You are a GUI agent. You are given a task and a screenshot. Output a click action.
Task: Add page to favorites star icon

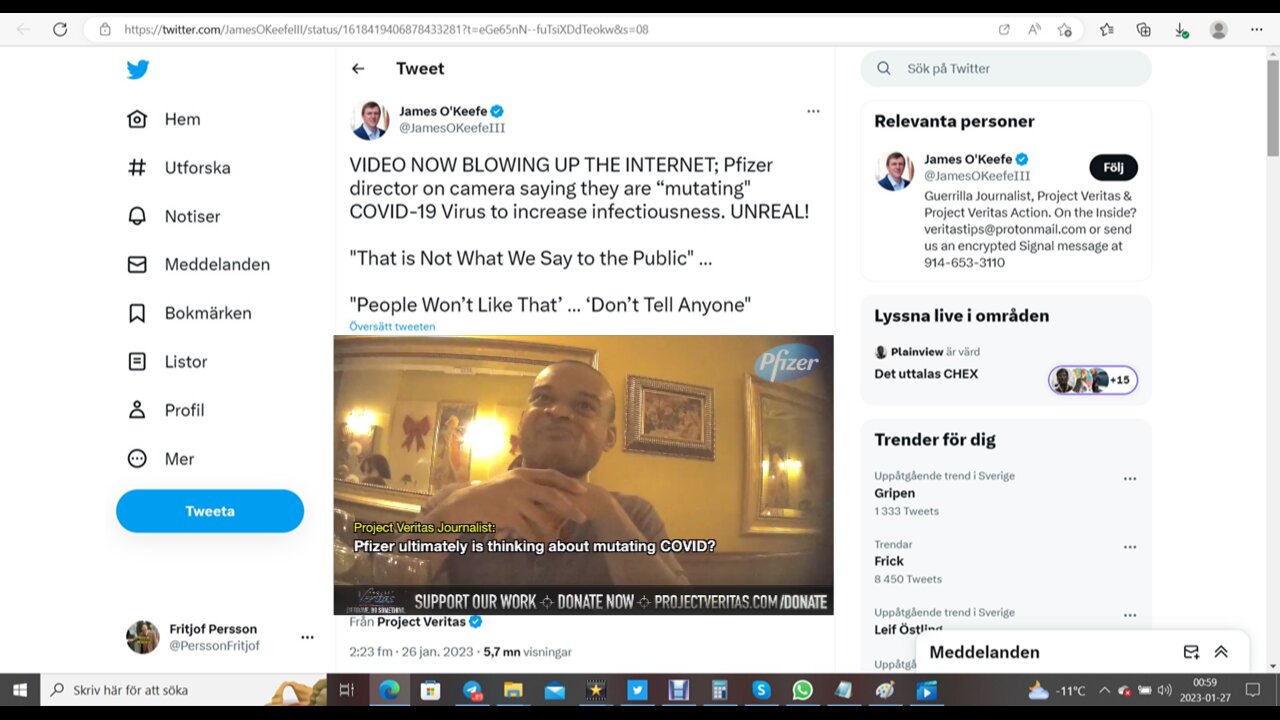point(1065,29)
